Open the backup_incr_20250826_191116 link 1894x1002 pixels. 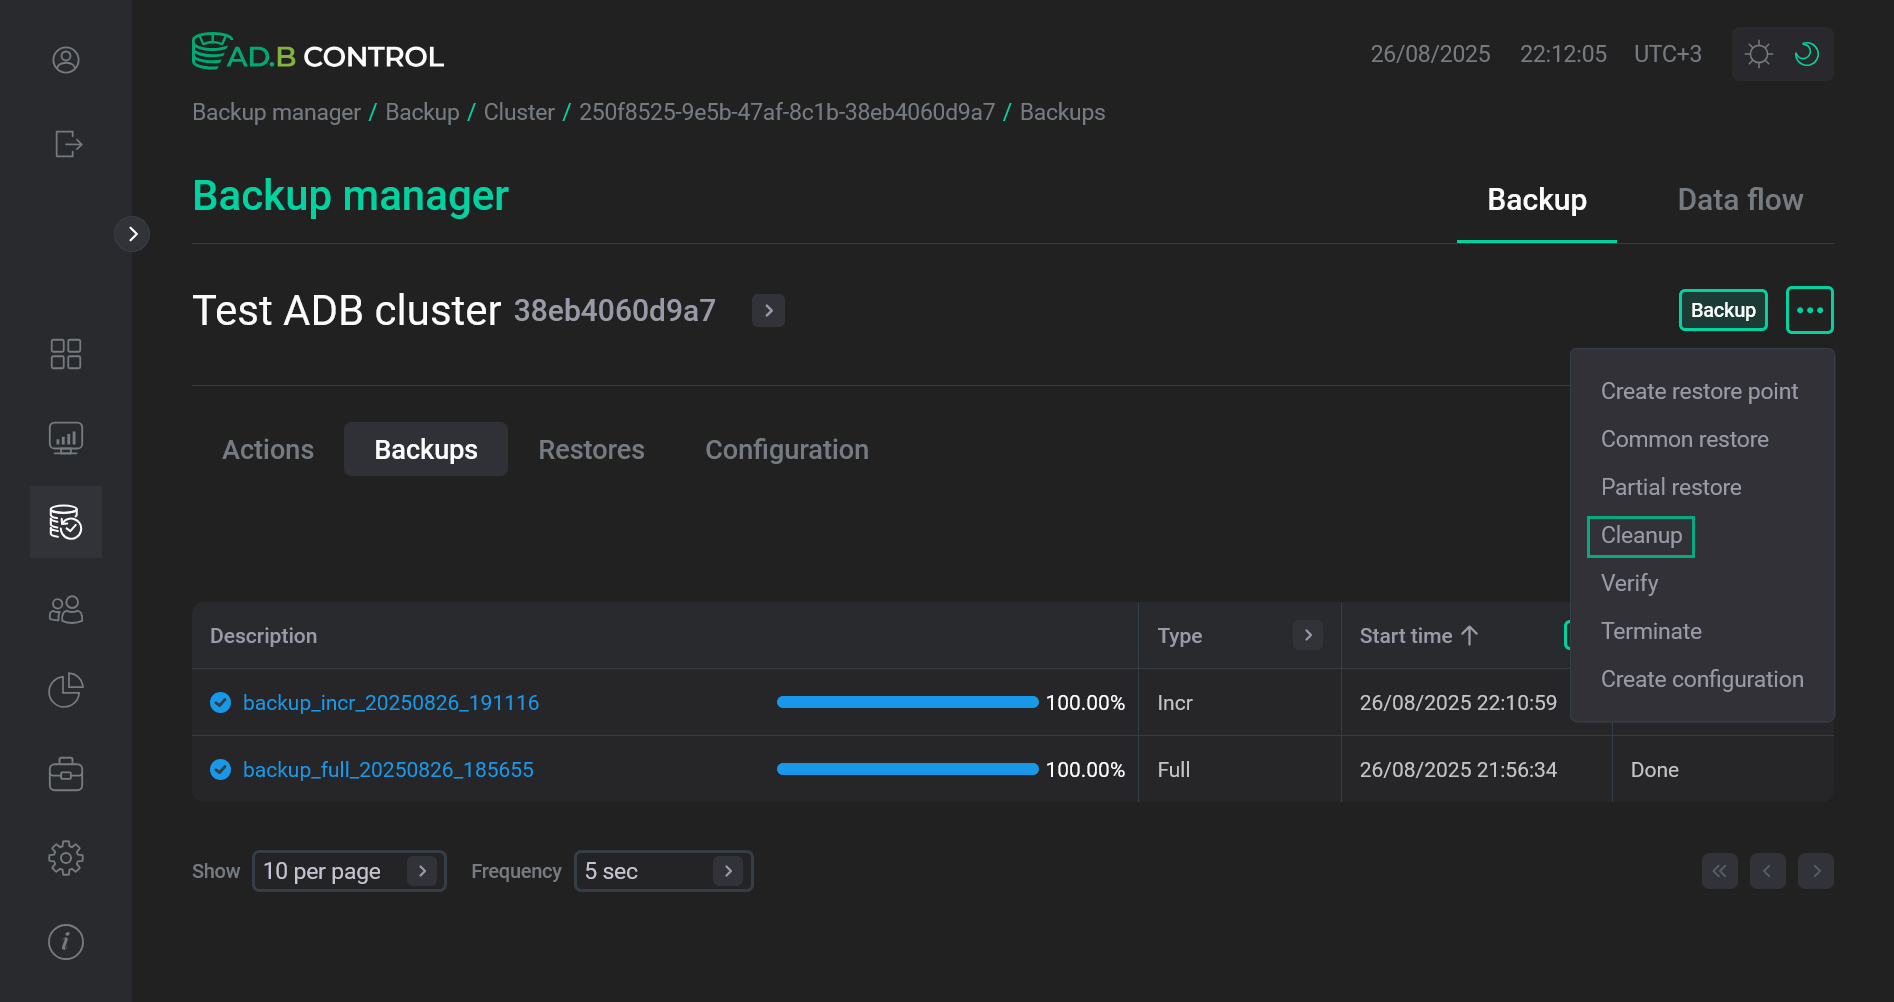(390, 703)
